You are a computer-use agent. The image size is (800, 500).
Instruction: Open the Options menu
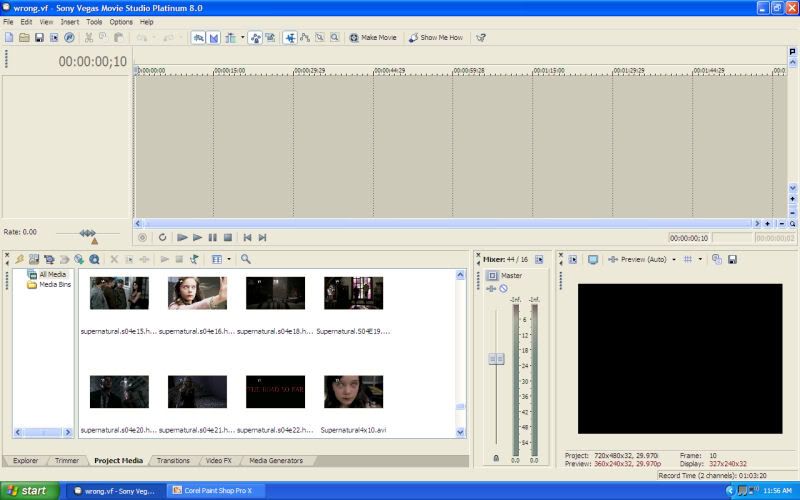point(121,22)
